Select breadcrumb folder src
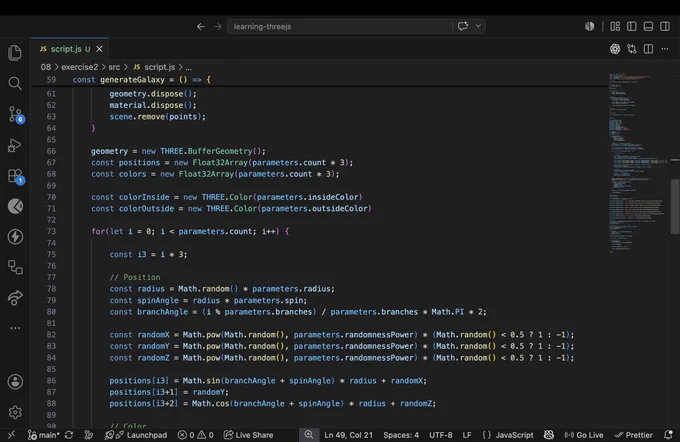 click(114, 67)
